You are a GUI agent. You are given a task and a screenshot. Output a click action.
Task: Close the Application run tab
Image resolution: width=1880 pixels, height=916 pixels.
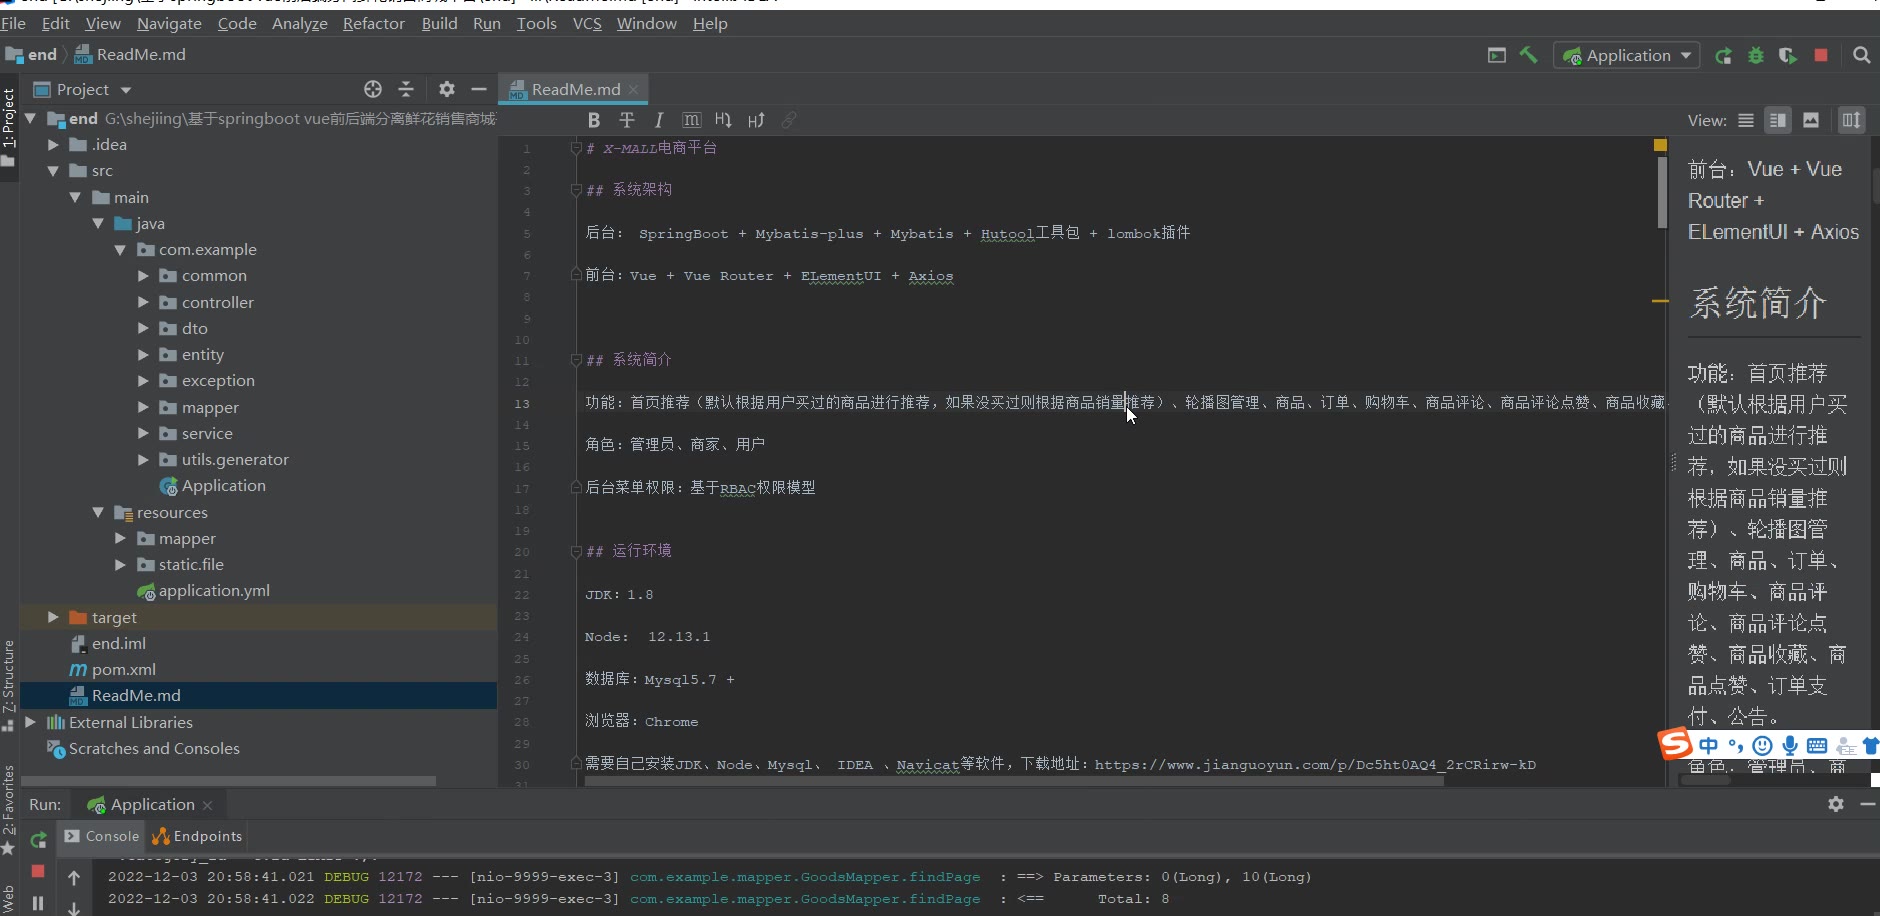(x=207, y=805)
